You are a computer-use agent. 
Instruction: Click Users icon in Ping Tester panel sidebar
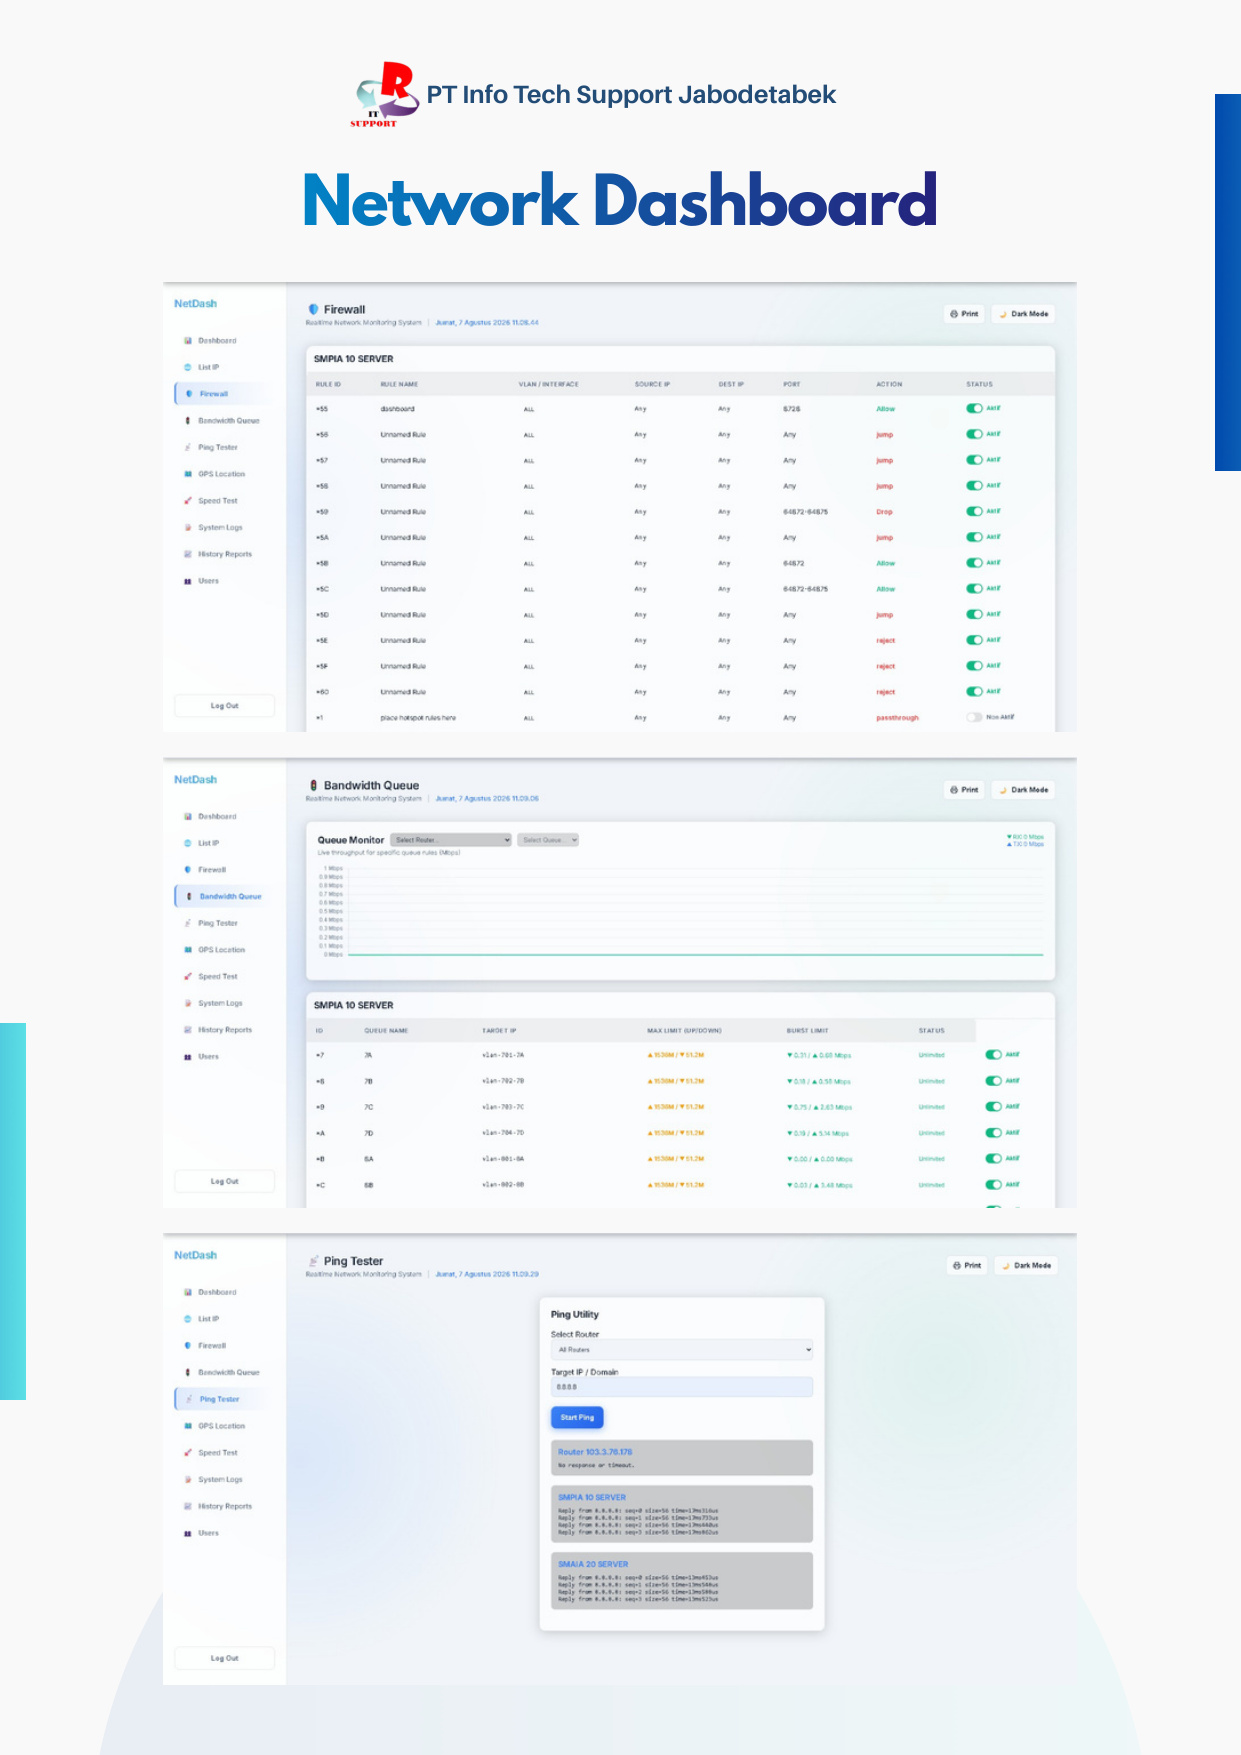[x=188, y=1533]
